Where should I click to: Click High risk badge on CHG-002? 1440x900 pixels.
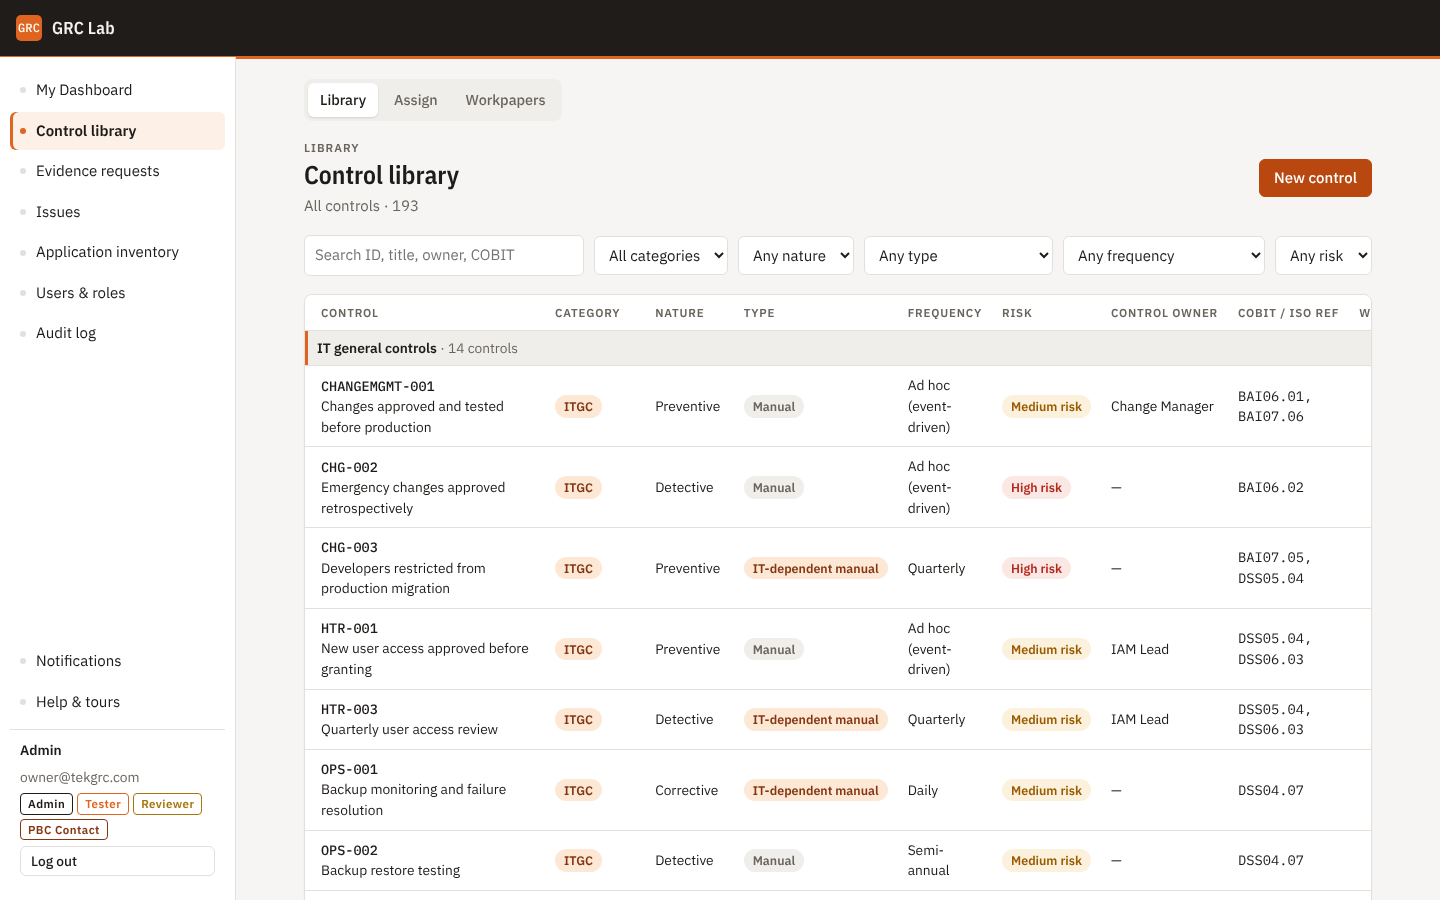point(1036,488)
